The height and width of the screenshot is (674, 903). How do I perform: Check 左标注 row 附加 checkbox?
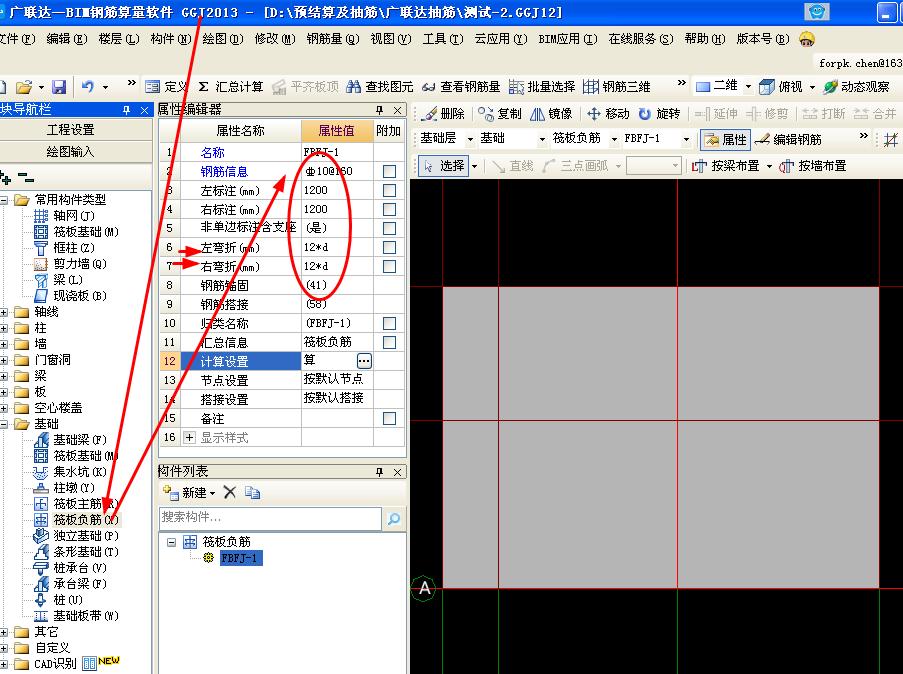tap(389, 190)
